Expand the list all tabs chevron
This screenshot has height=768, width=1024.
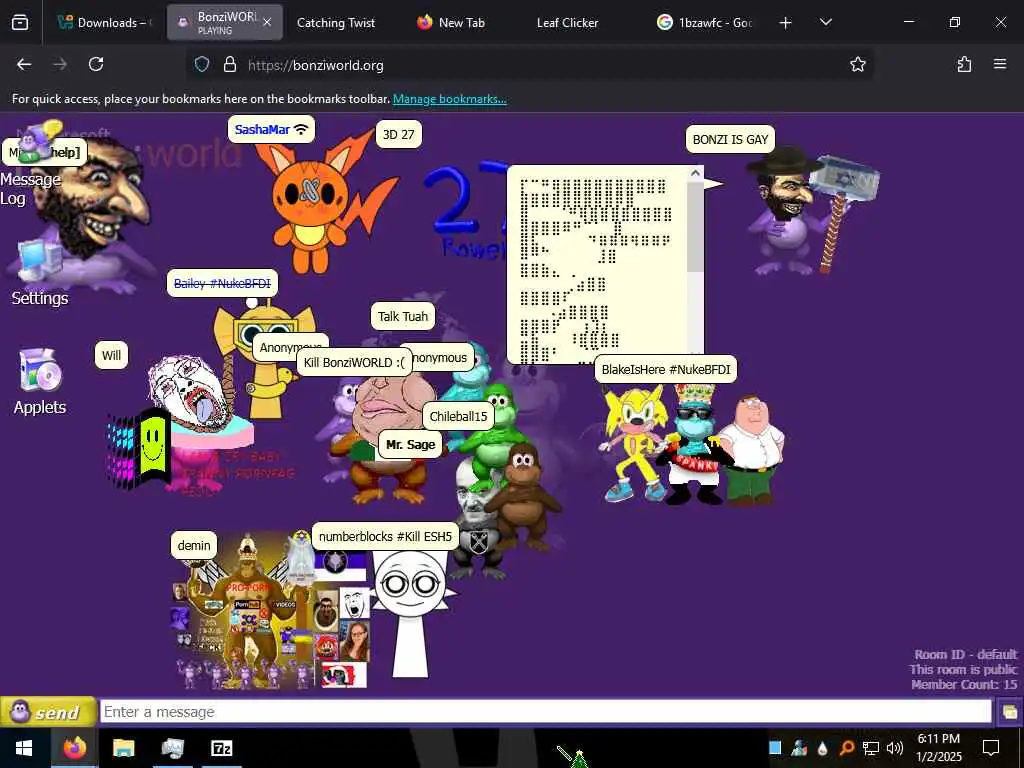825,22
